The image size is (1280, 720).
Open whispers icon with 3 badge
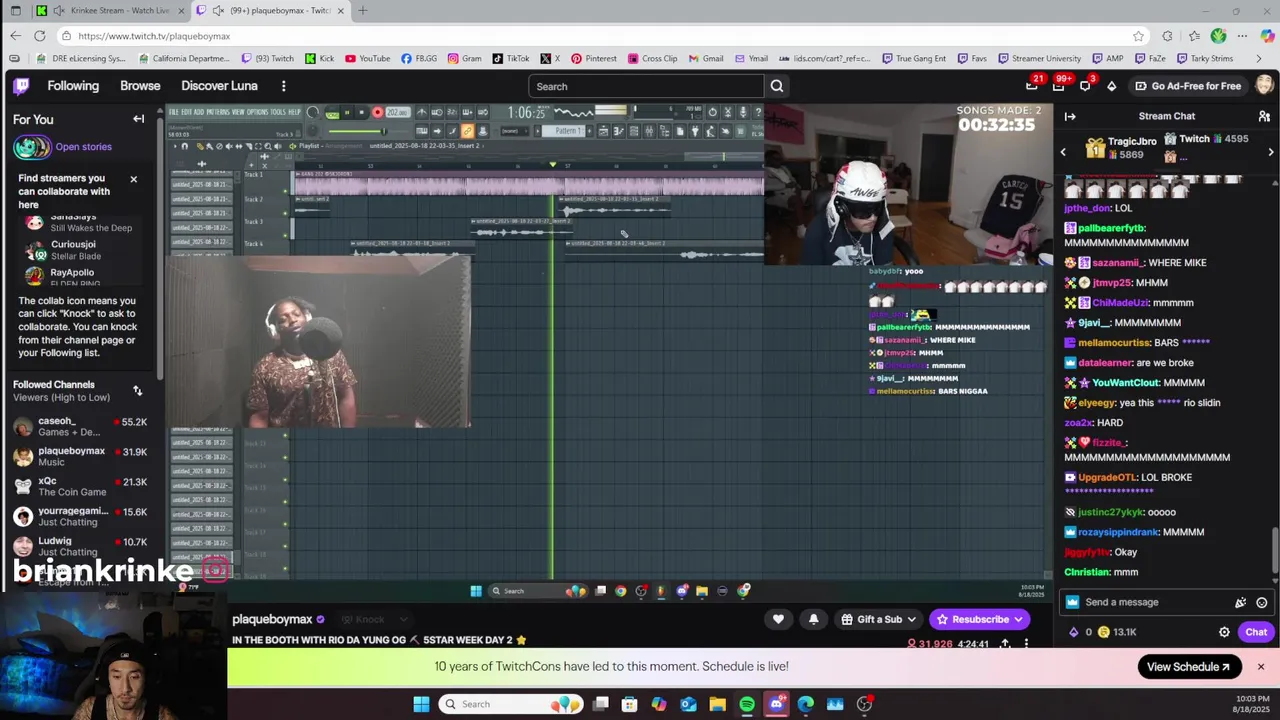click(1085, 86)
